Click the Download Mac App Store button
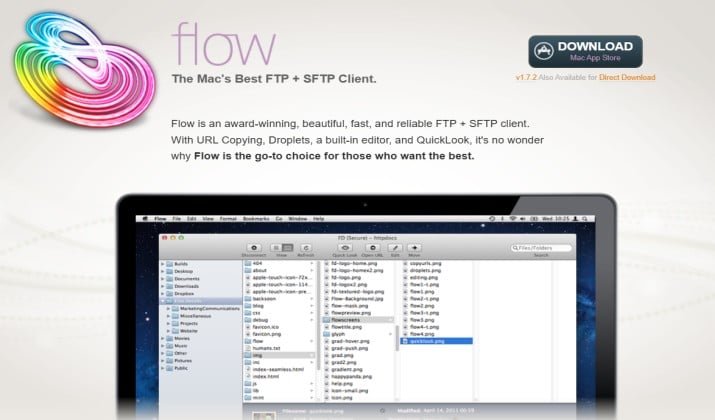The height and width of the screenshot is (420, 715). tap(585, 52)
